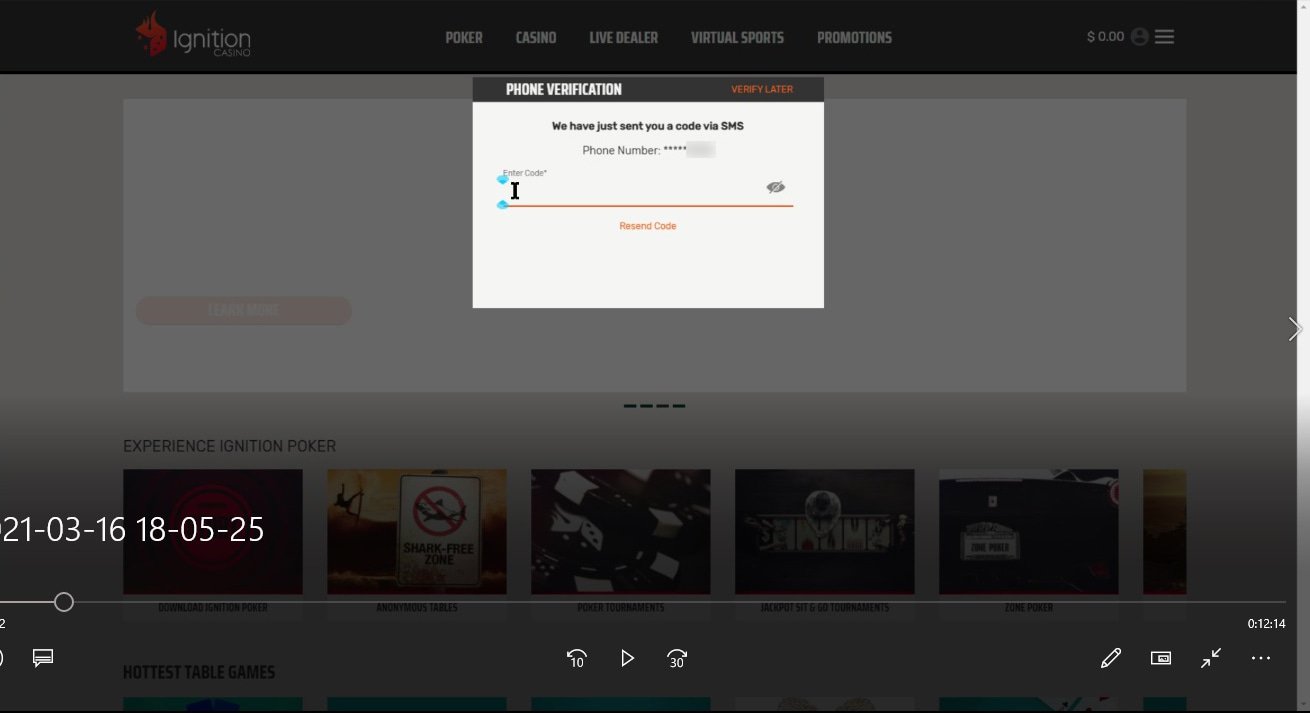Click the Resend Code link
Image resolution: width=1310 pixels, height=713 pixels.
(x=648, y=226)
